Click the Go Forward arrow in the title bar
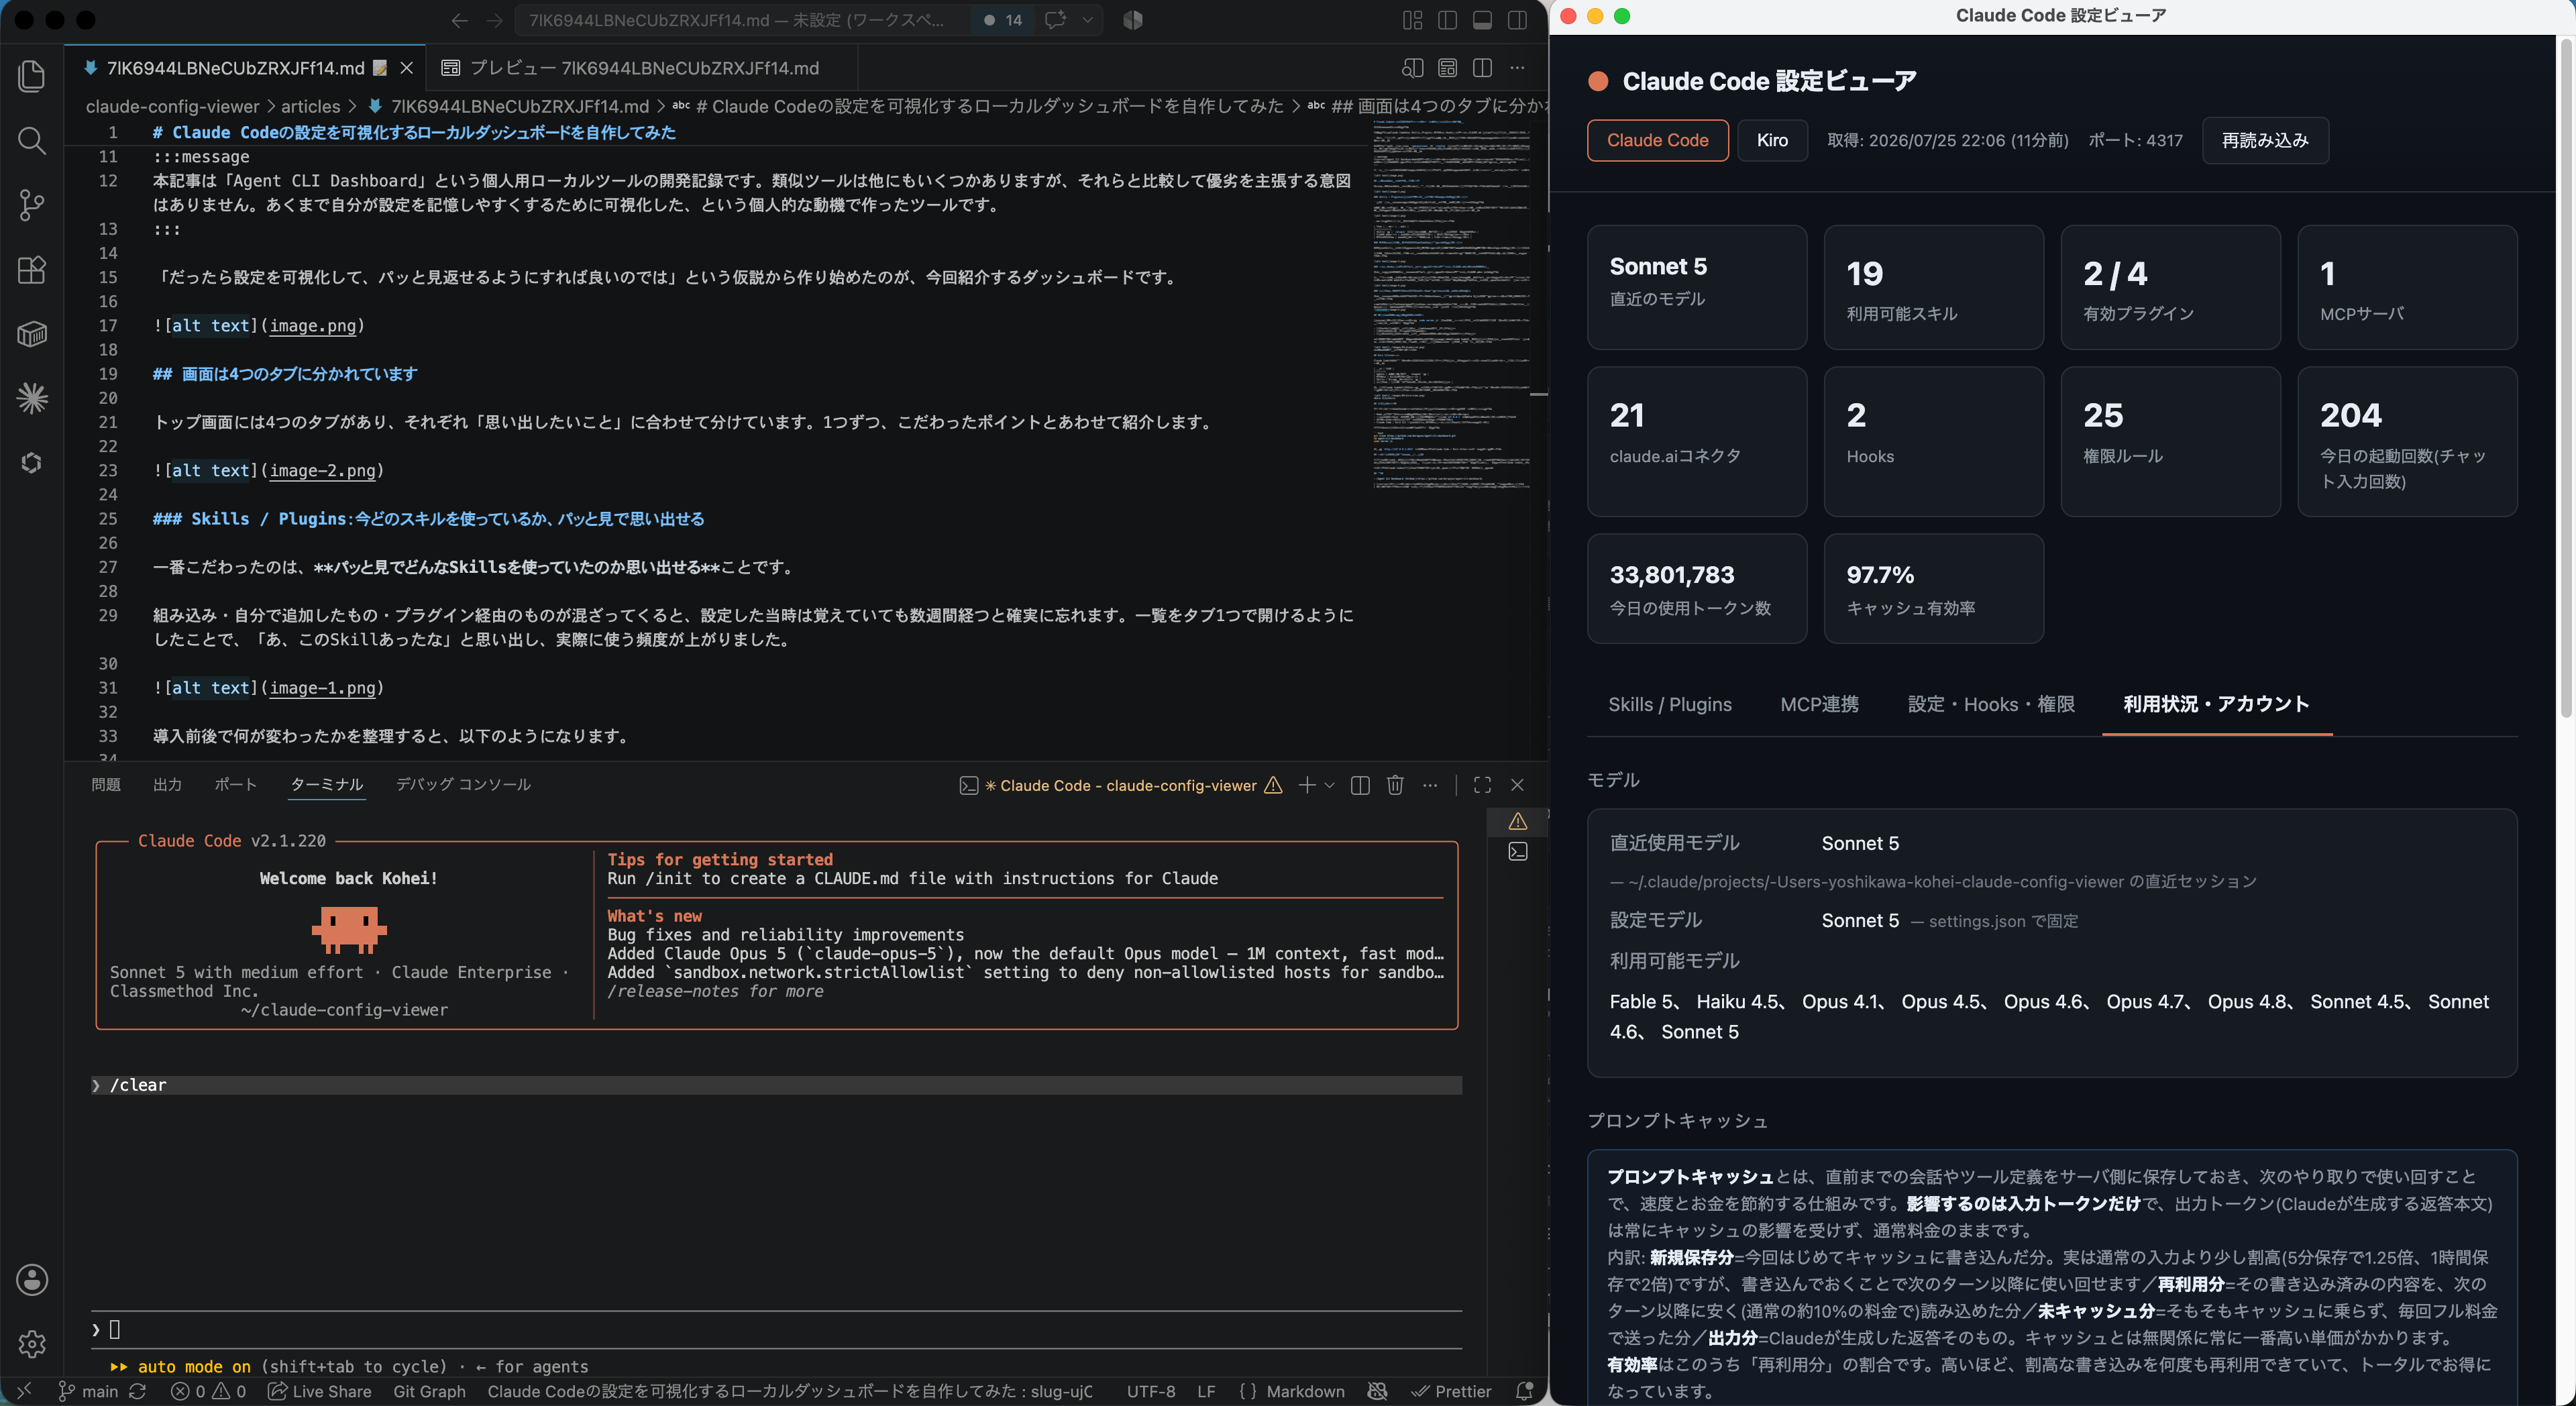The height and width of the screenshot is (1406, 2576). pyautogui.click(x=494, y=20)
